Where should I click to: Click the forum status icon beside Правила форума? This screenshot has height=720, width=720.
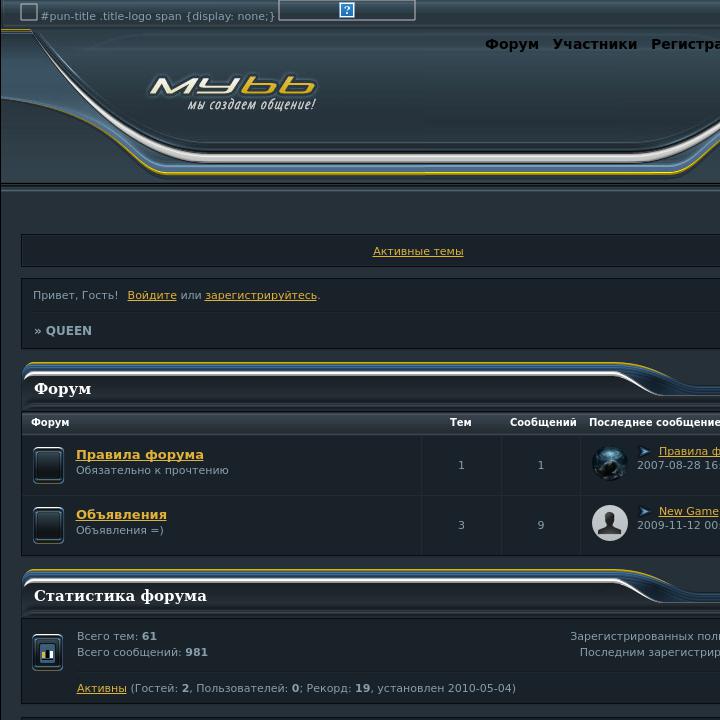[x=48, y=465]
